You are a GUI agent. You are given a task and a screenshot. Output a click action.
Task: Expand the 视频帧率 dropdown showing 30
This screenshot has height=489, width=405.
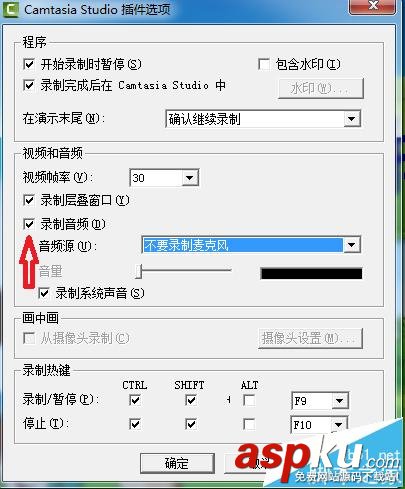click(x=190, y=178)
